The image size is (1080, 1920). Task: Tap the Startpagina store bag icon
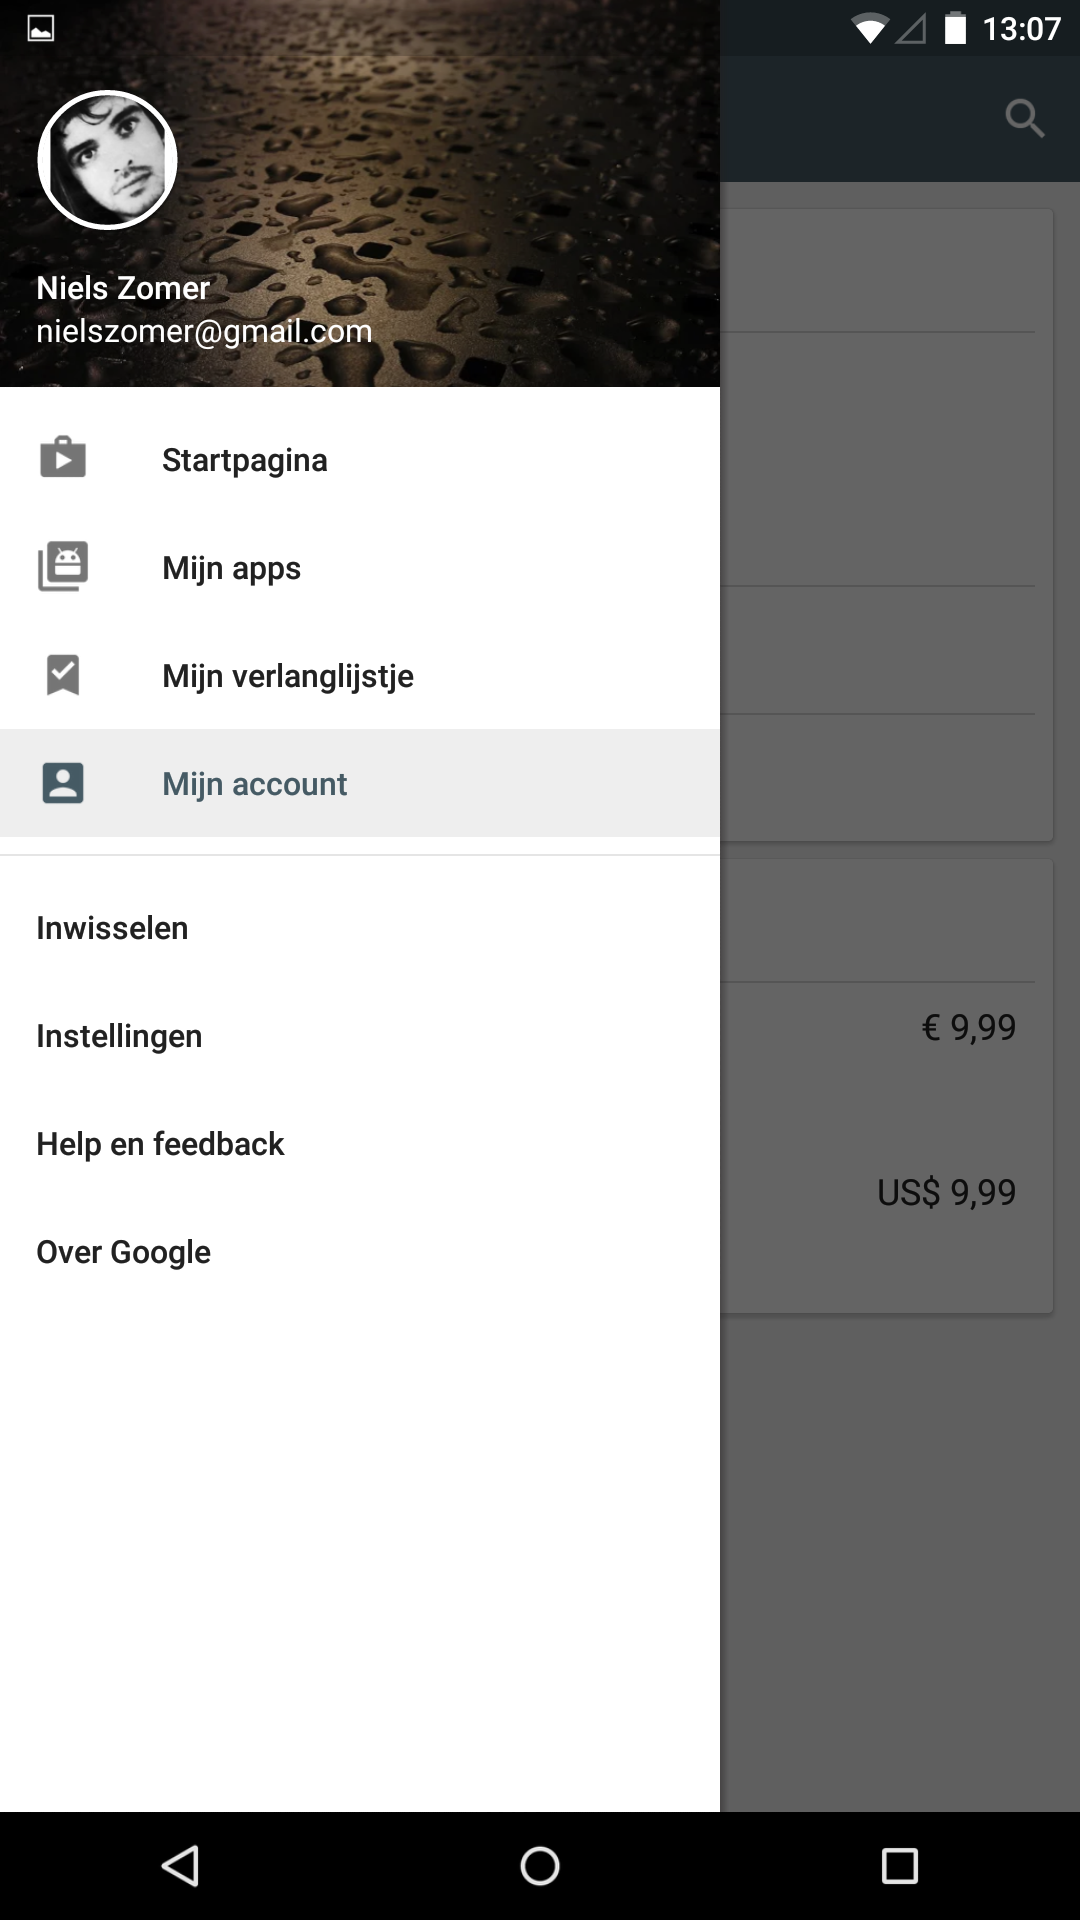pyautogui.click(x=63, y=459)
